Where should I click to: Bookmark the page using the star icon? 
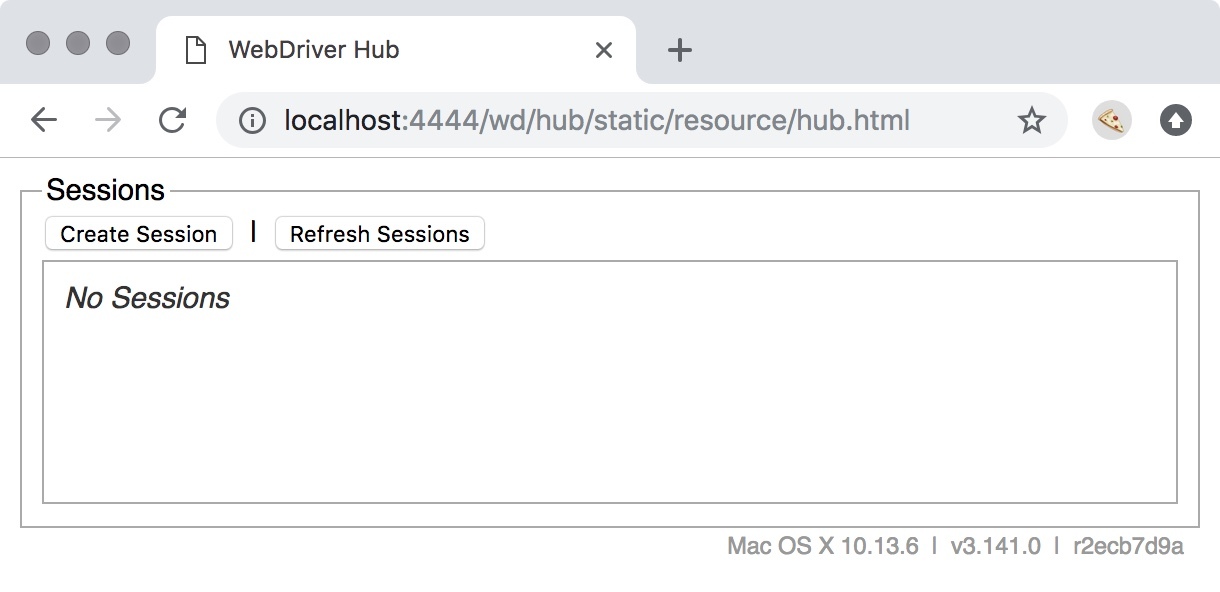point(1030,120)
